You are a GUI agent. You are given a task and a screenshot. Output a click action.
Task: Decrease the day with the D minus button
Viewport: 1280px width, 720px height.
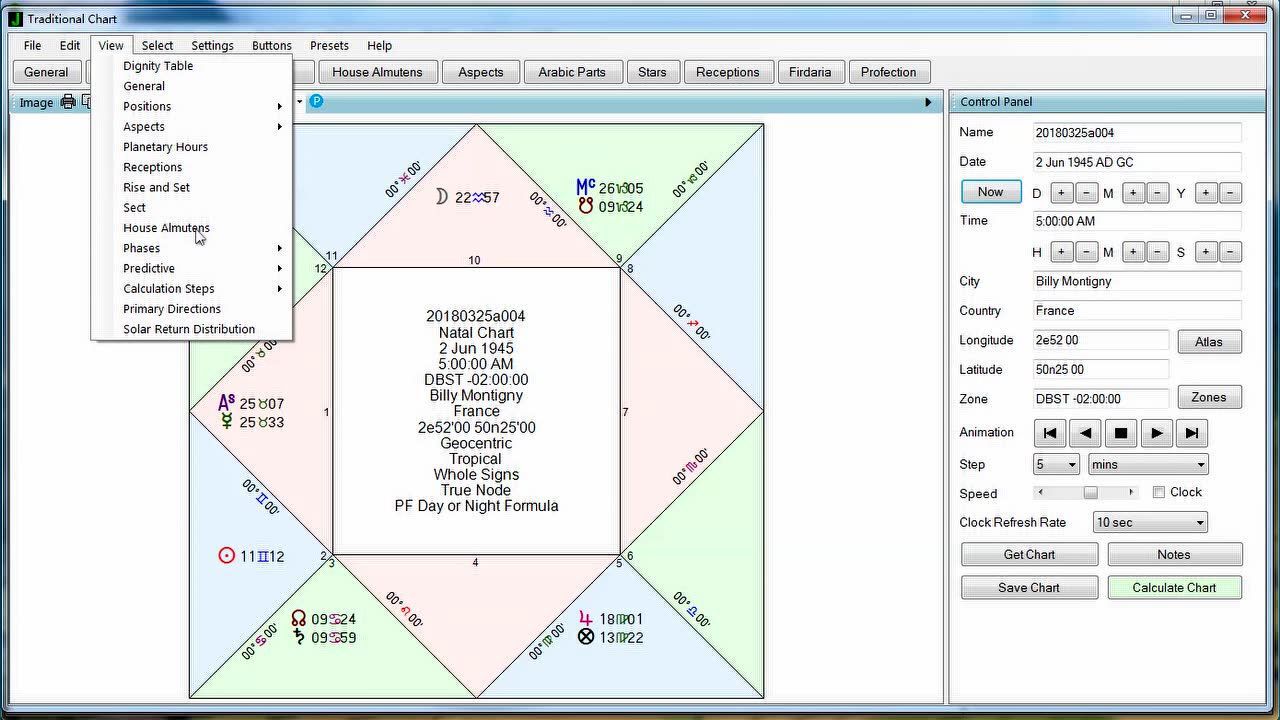(x=1086, y=193)
